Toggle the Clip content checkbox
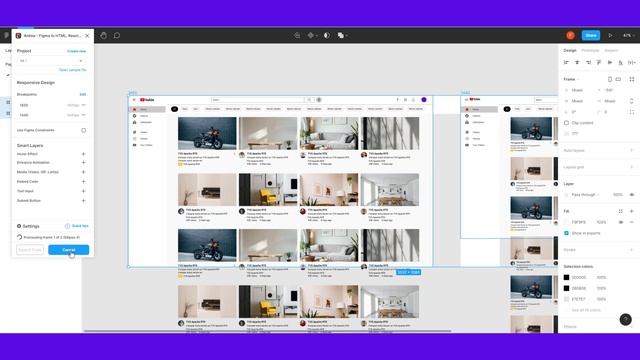 click(x=567, y=123)
